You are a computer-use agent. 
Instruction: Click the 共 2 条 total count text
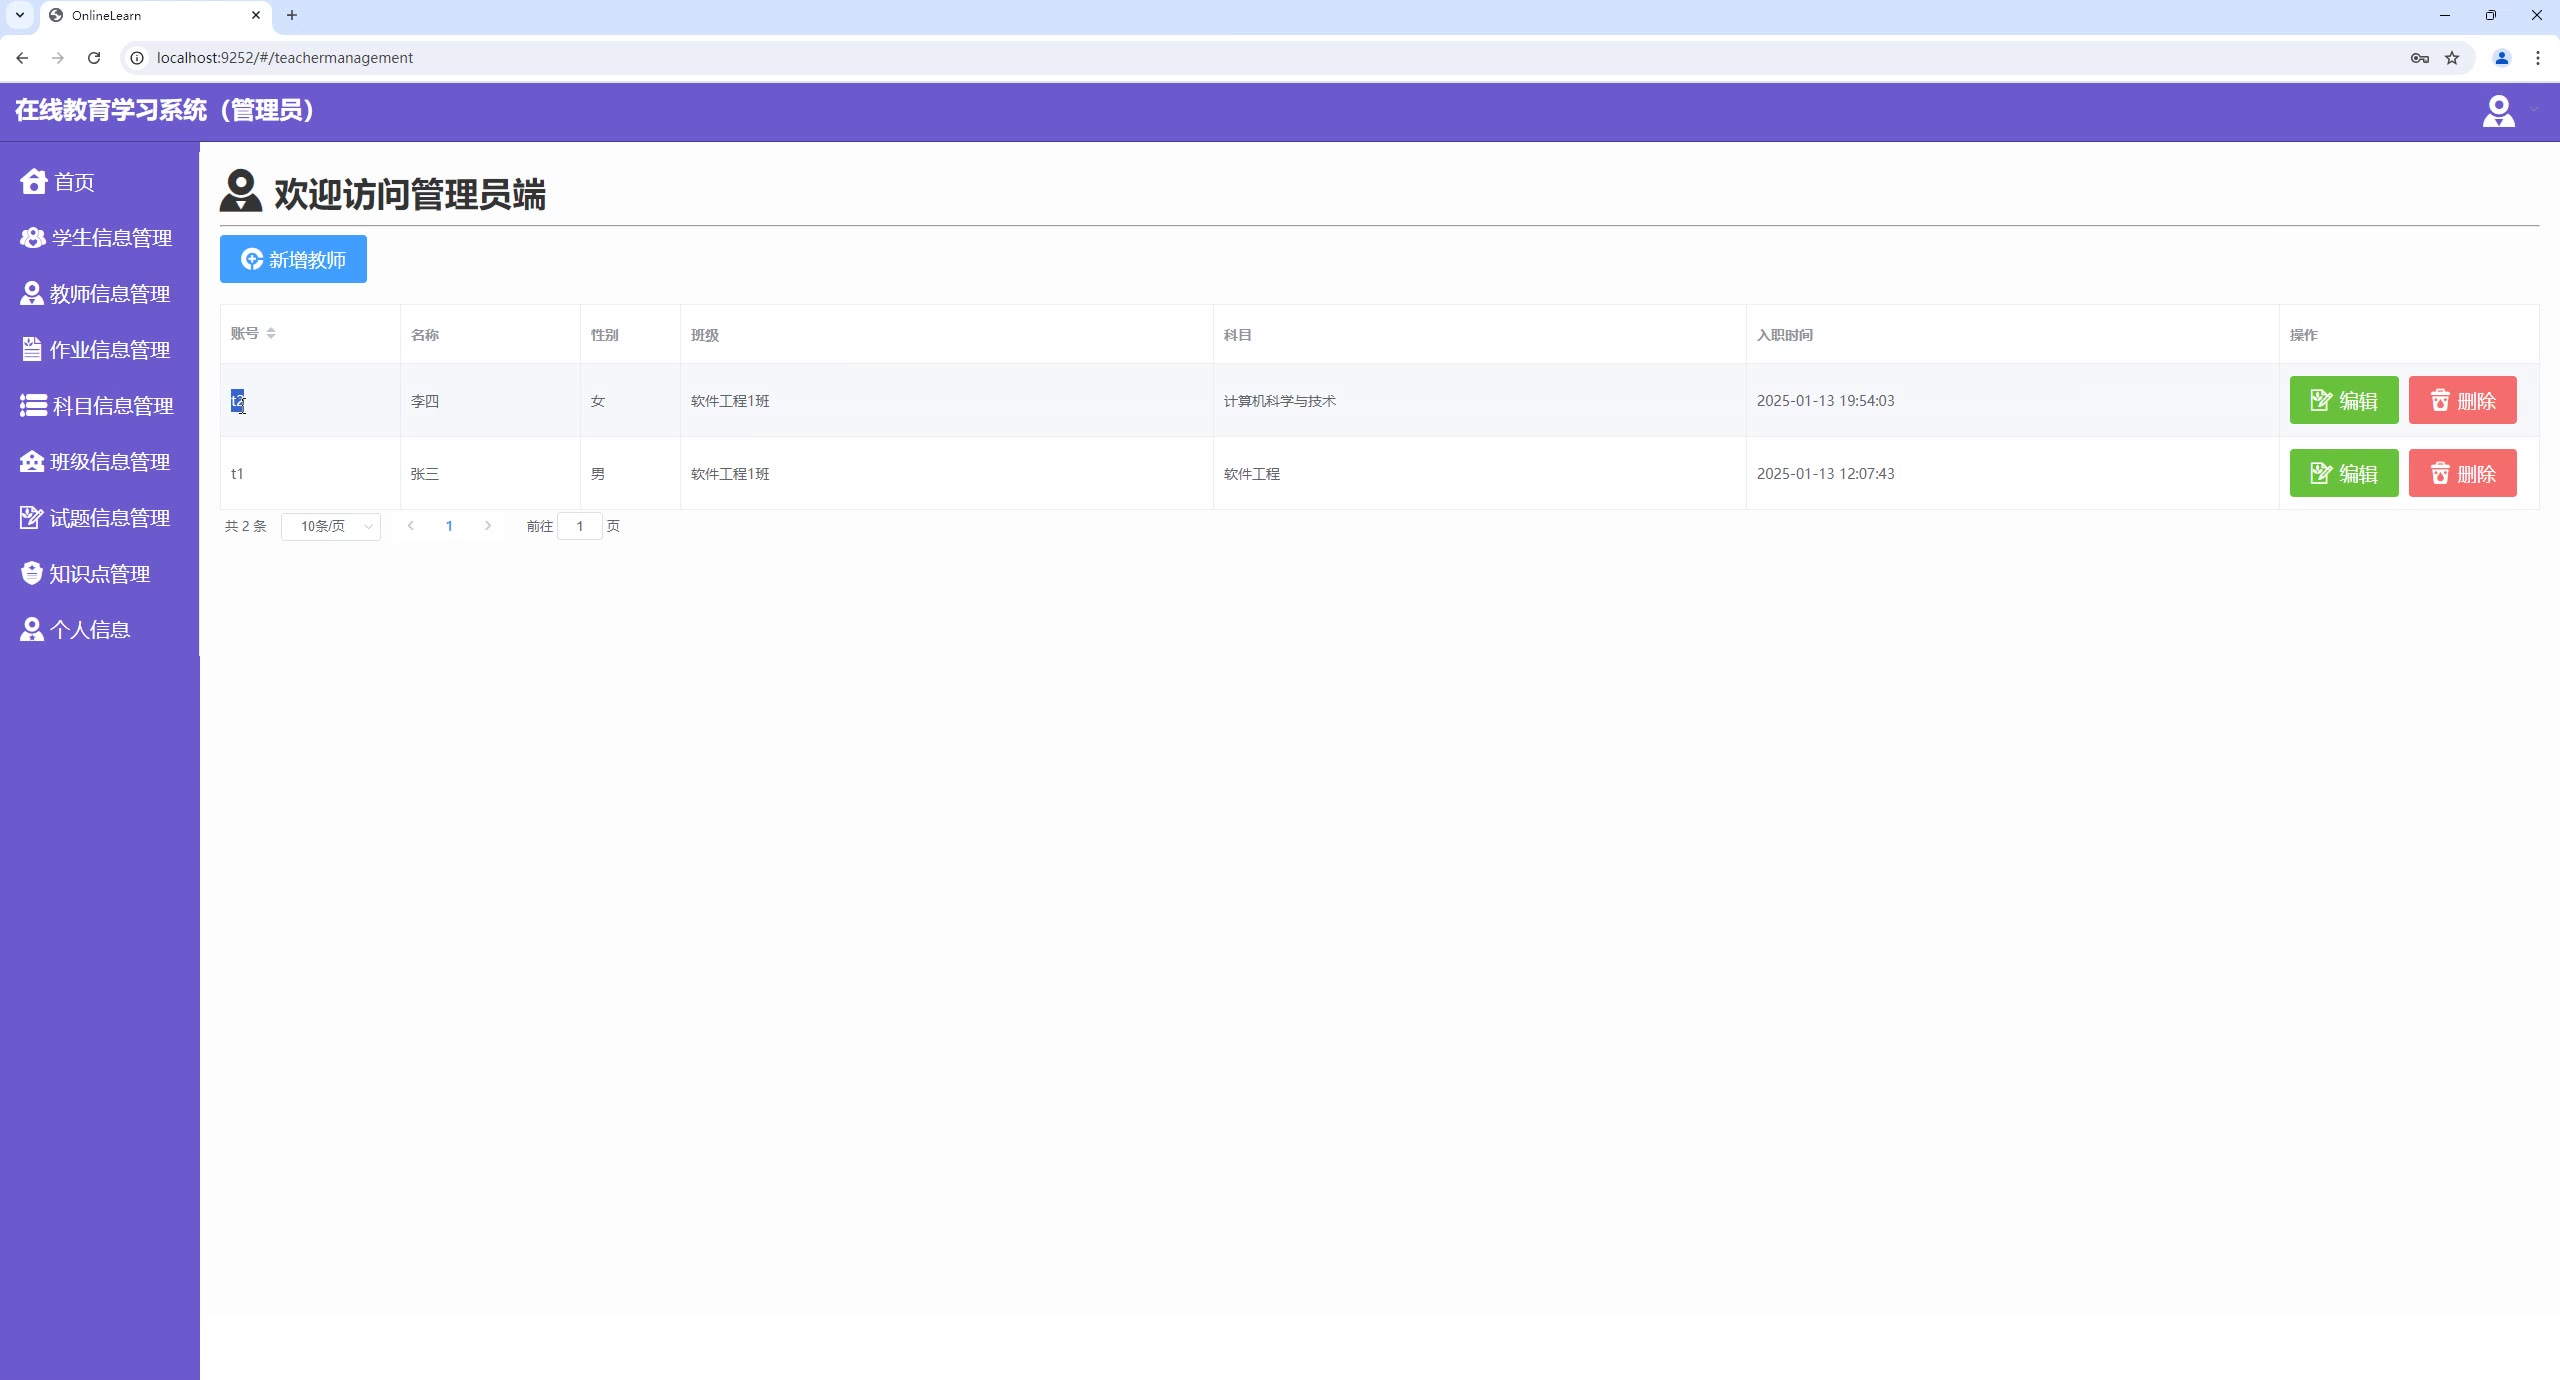coord(245,526)
